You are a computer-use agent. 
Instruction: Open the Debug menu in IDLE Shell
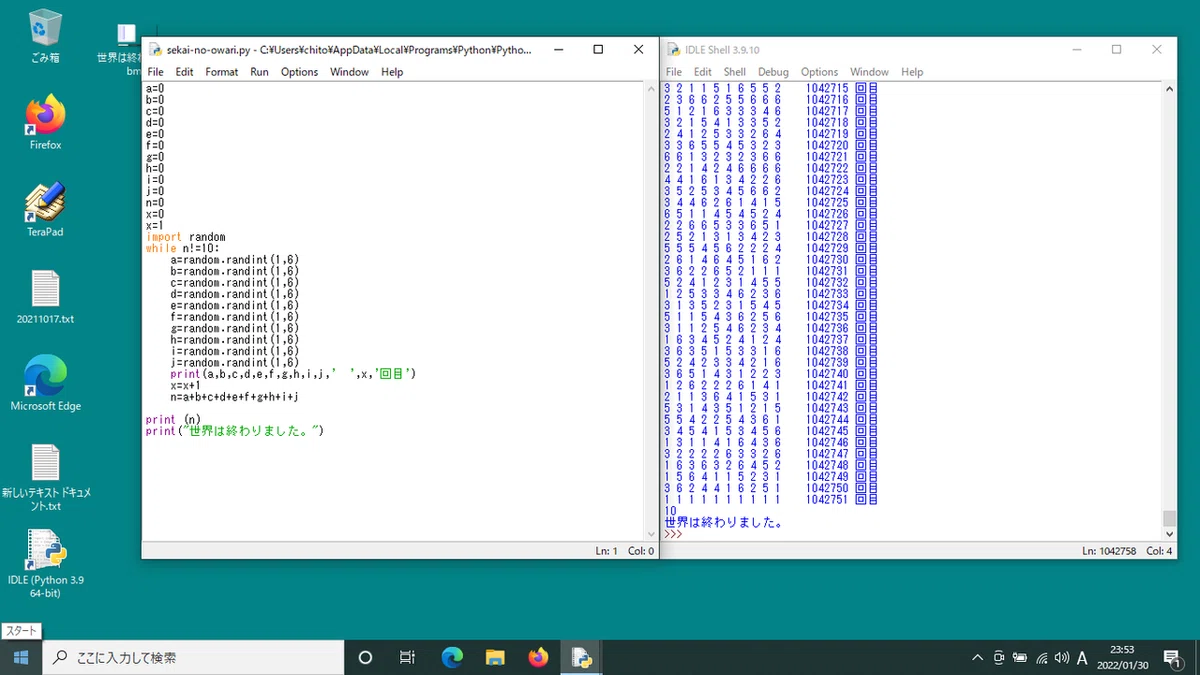pyautogui.click(x=773, y=72)
